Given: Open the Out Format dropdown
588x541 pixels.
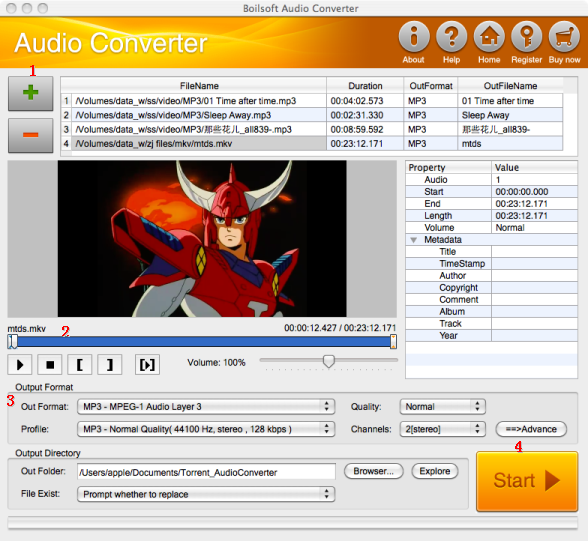Looking at the screenshot, I should point(206,407).
